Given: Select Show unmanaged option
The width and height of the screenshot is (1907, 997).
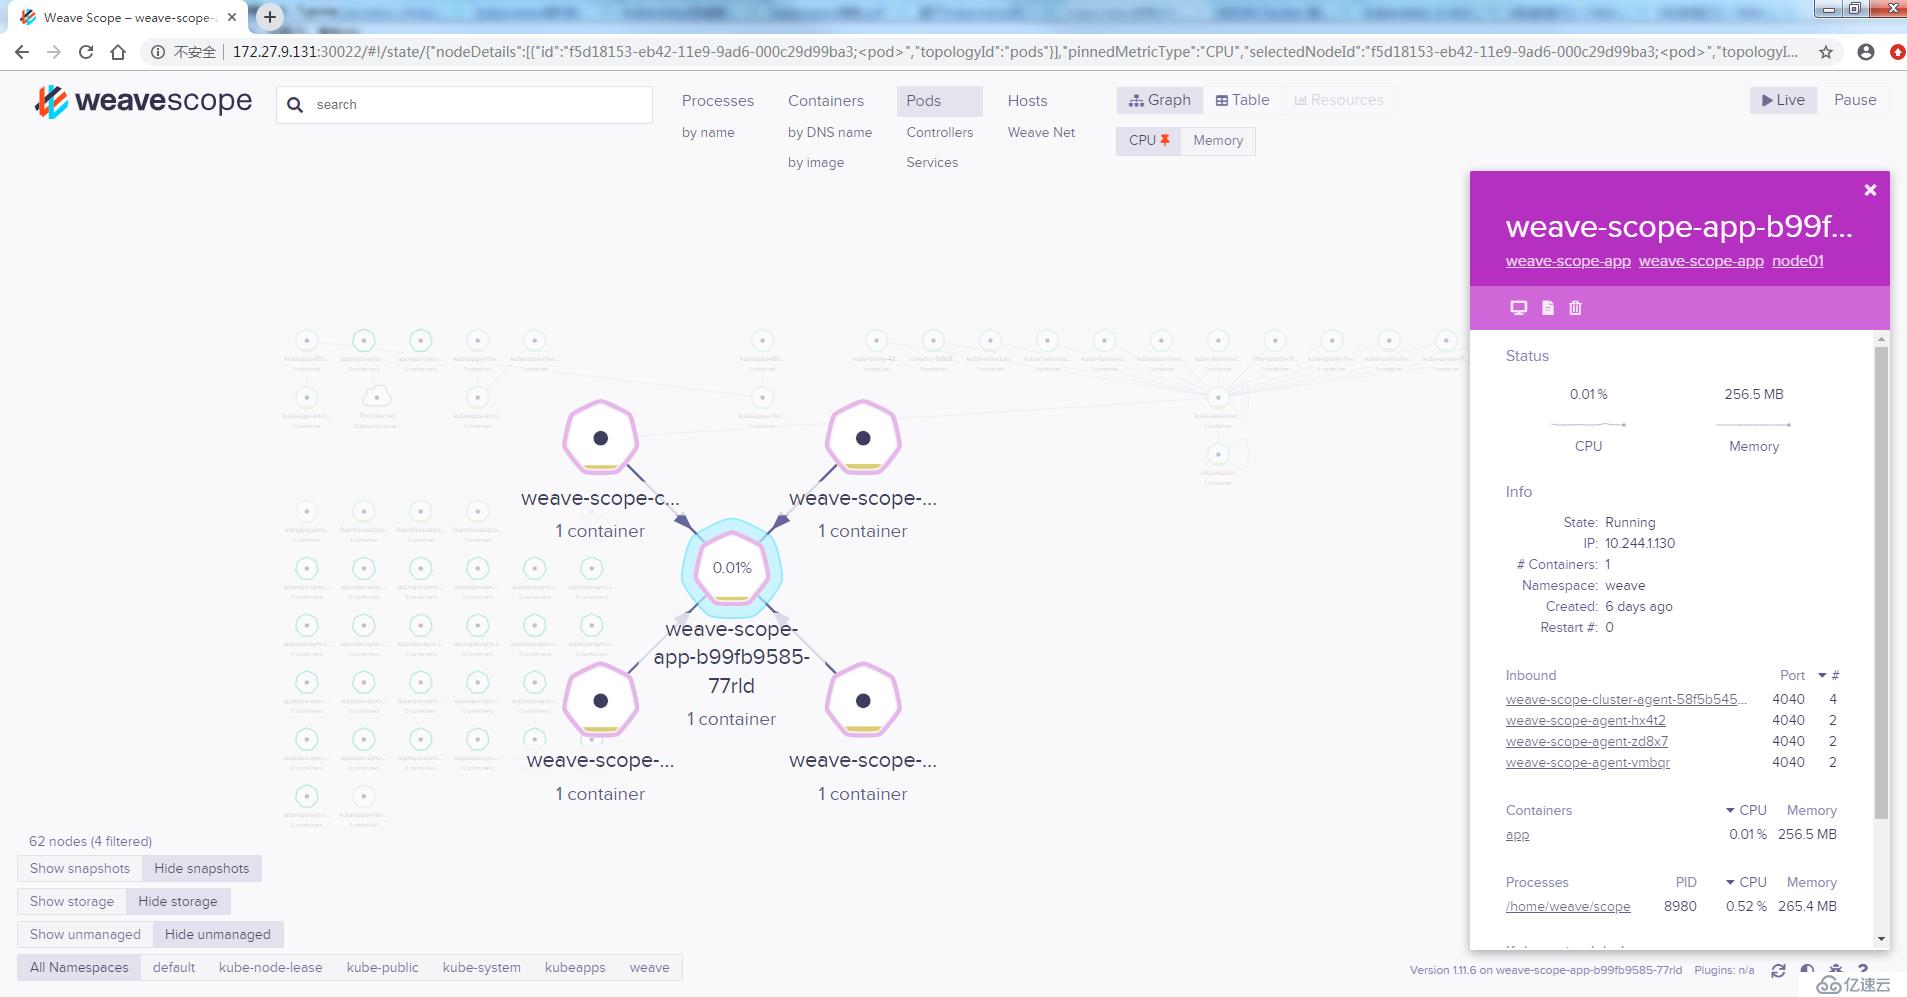Looking at the screenshot, I should coord(85,935).
